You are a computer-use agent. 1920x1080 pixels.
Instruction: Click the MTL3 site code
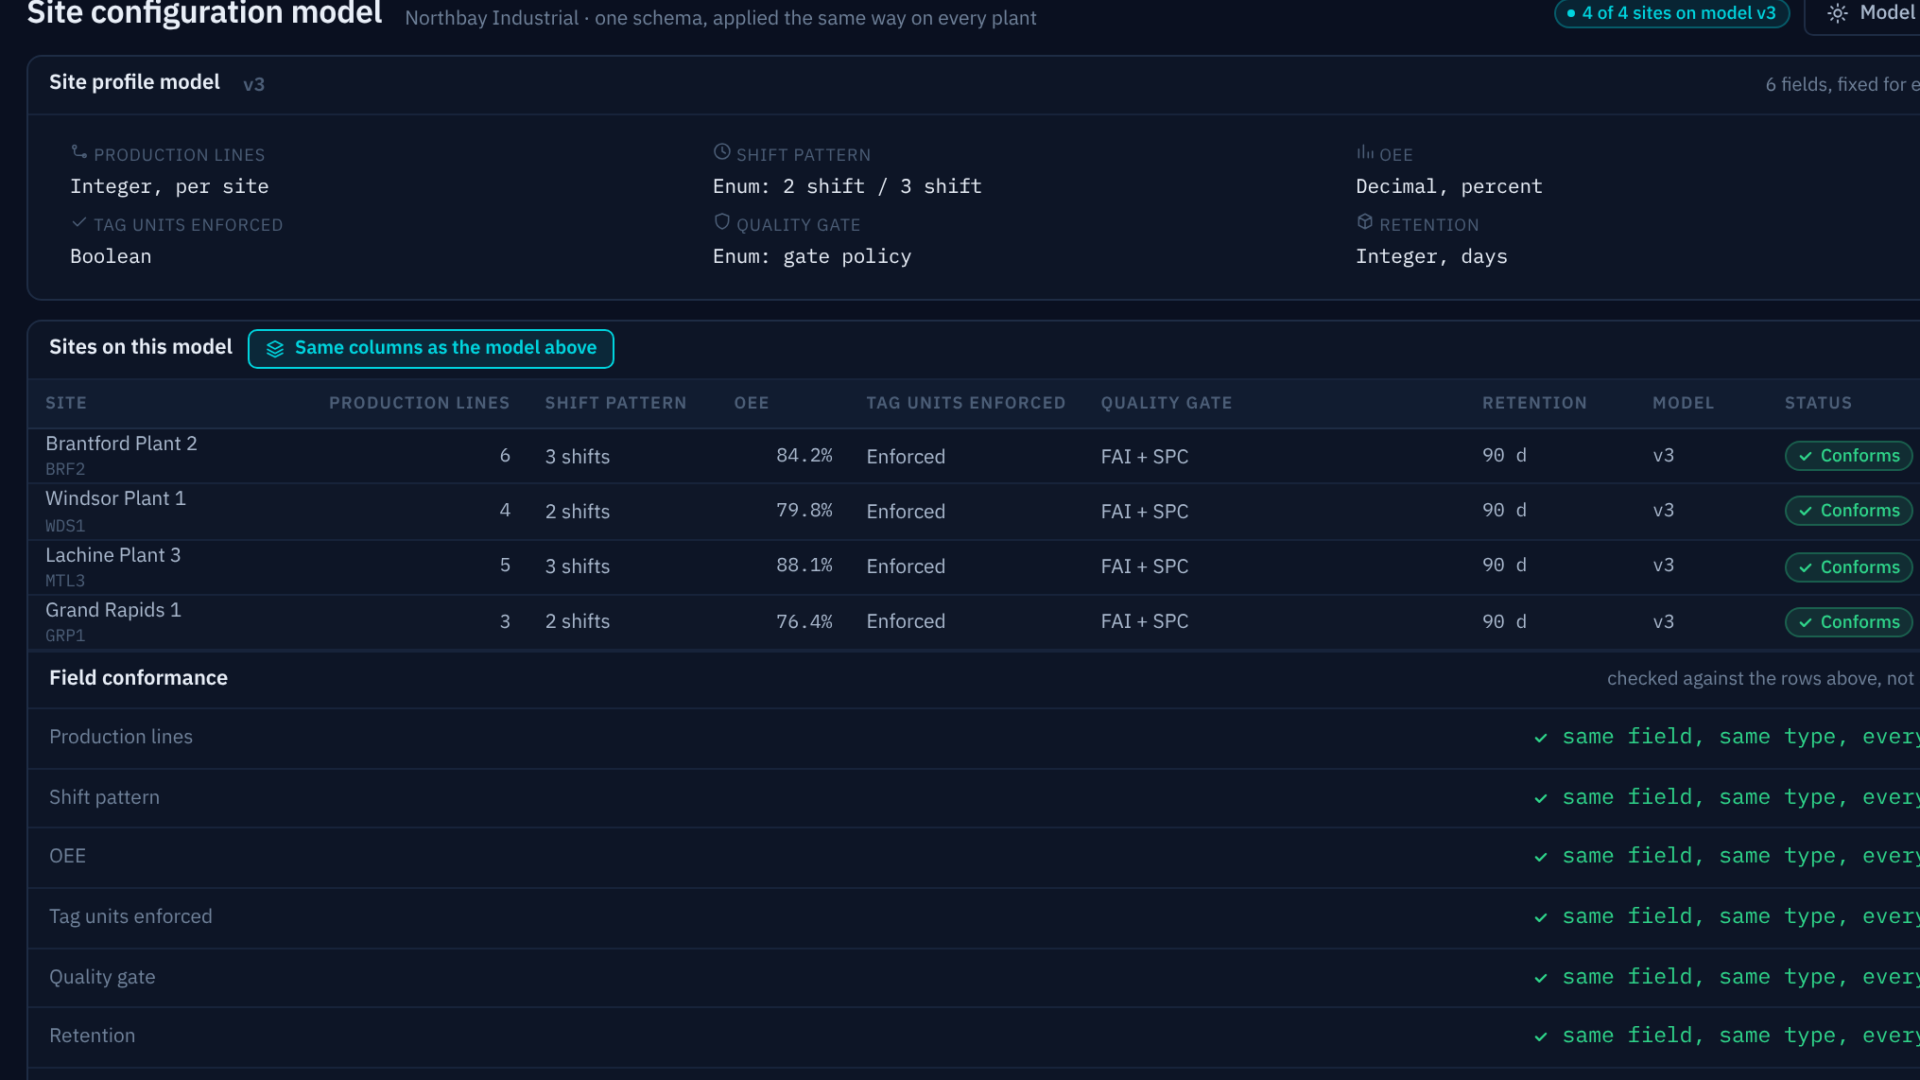[x=65, y=581]
